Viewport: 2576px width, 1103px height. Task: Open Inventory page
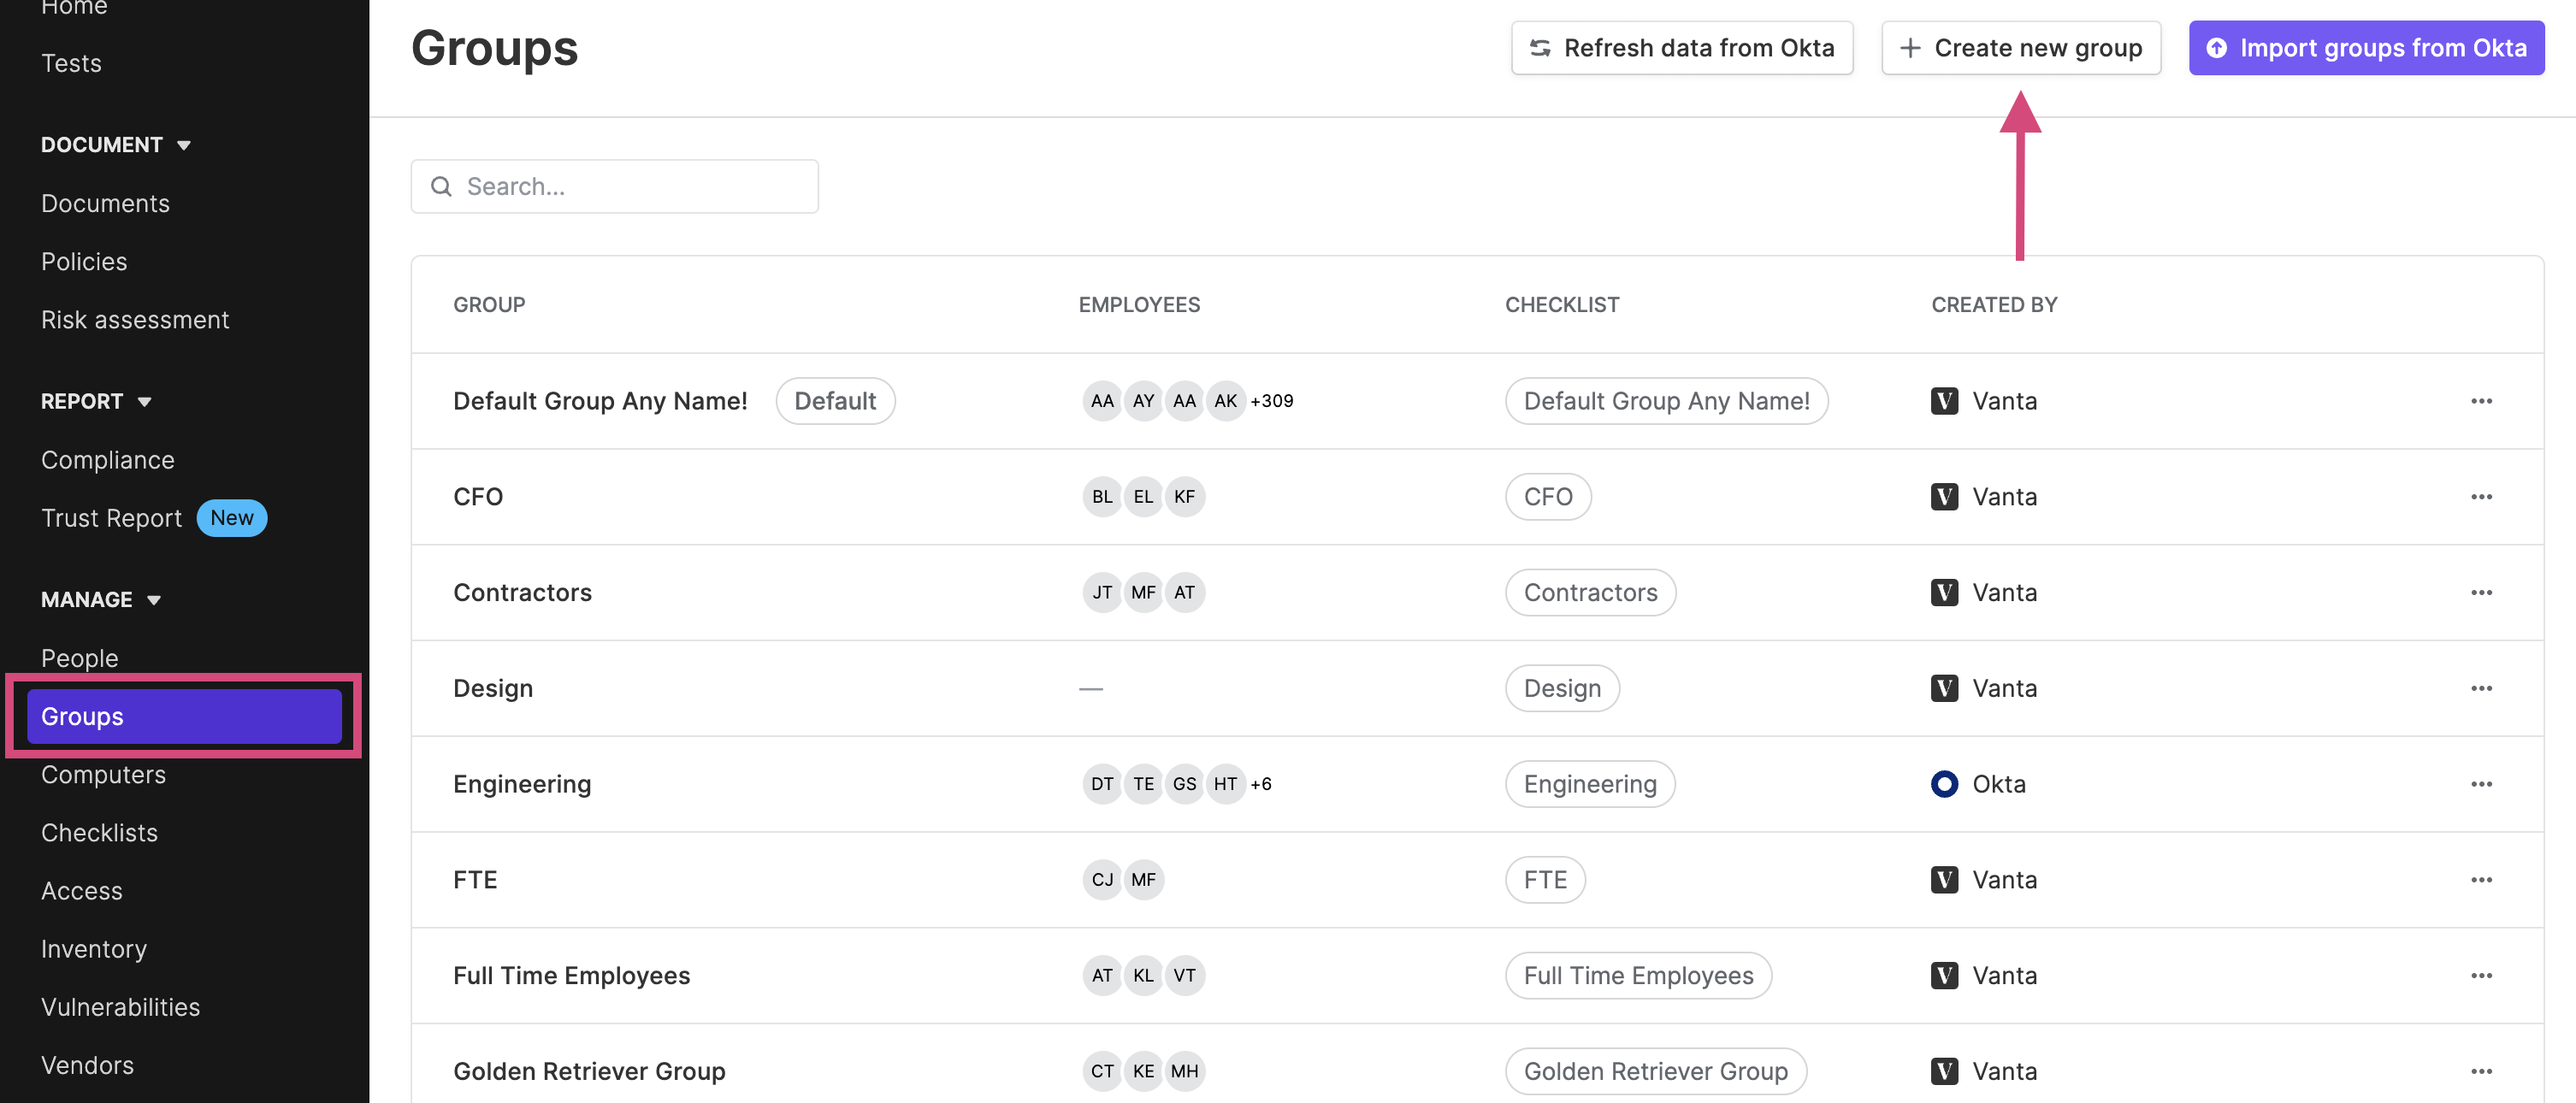(94, 949)
